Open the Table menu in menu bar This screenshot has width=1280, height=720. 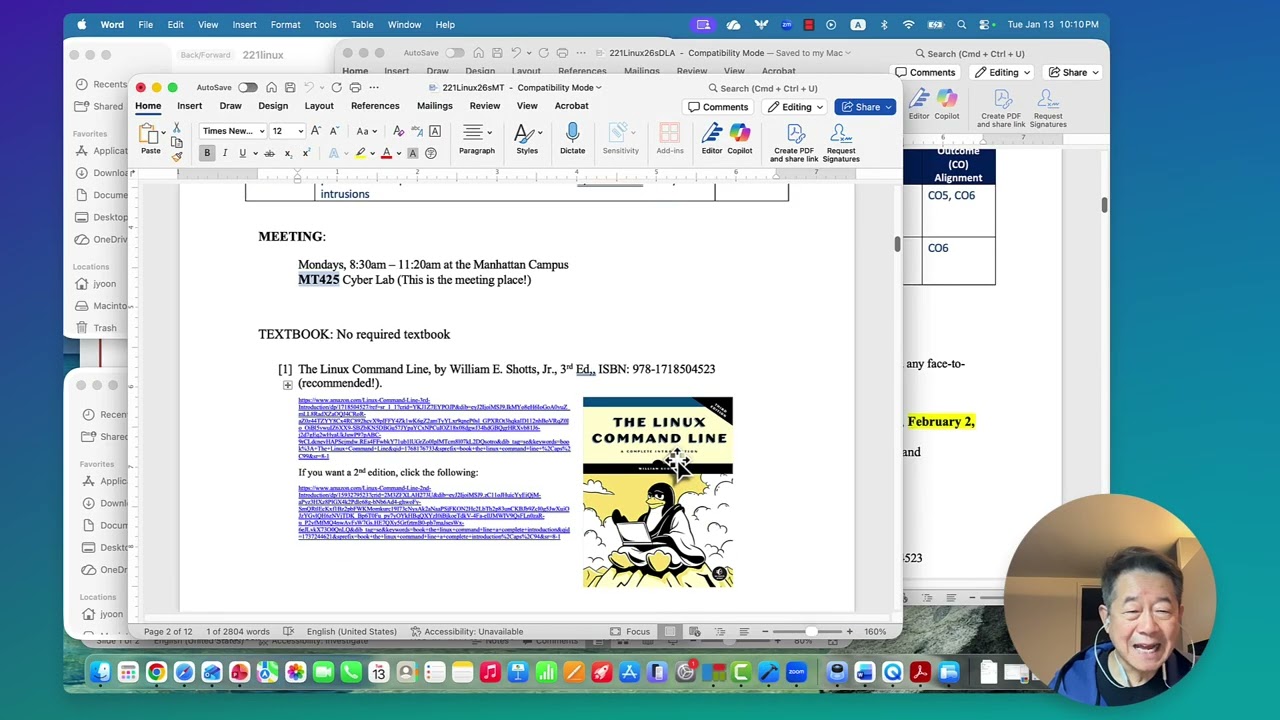[x=362, y=24]
